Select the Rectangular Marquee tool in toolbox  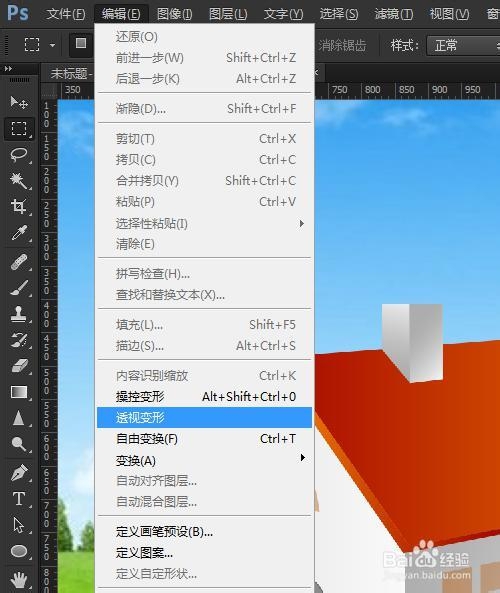19,129
